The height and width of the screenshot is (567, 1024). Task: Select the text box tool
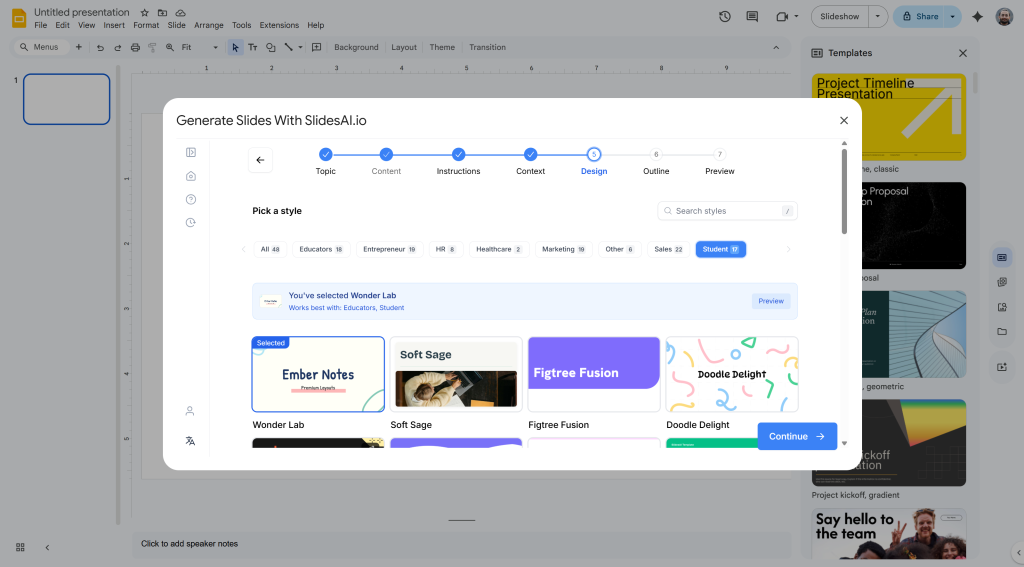click(253, 47)
